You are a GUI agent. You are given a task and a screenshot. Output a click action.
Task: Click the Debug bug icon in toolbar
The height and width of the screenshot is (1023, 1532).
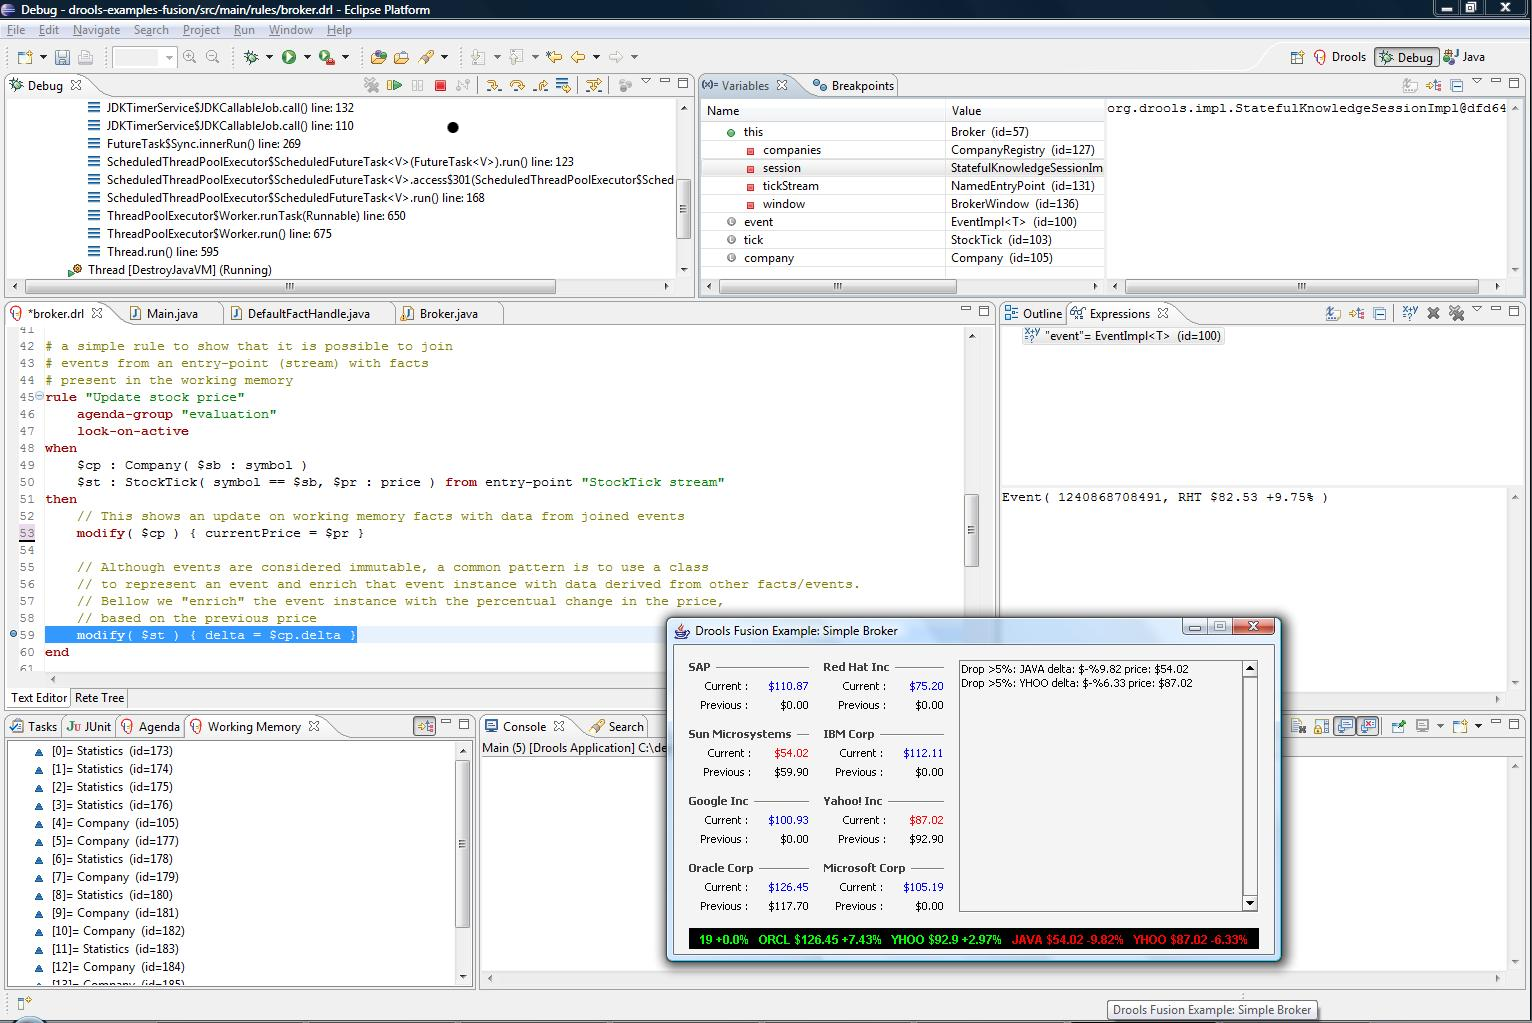251,58
